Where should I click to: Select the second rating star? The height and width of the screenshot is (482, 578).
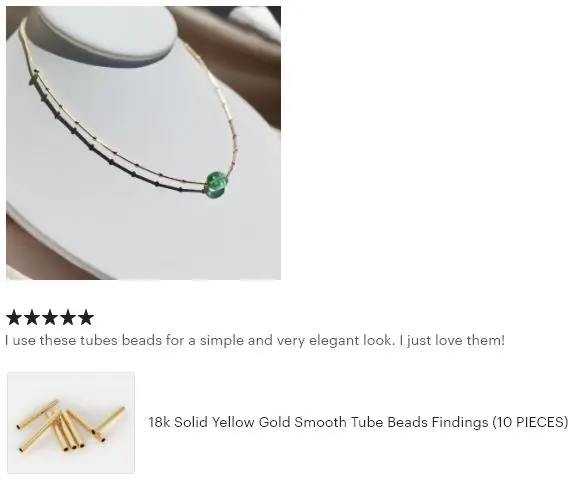pyautogui.click(x=32, y=317)
